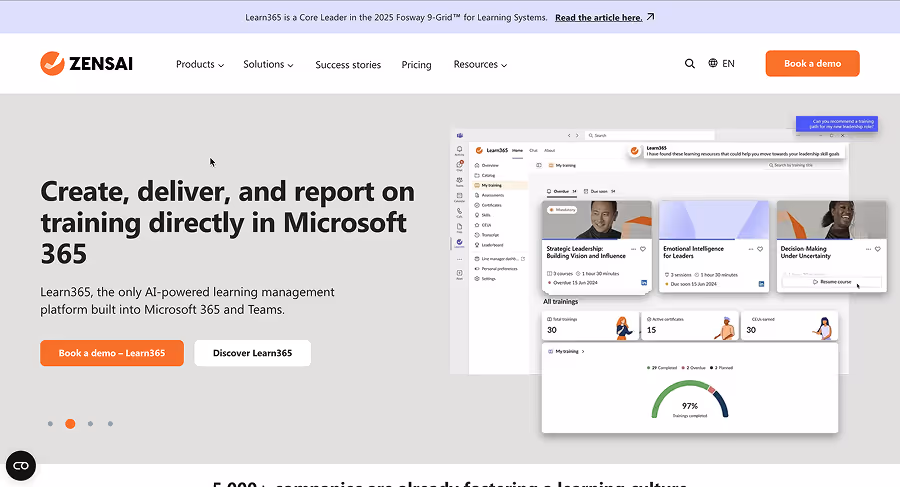Switch to the Home tab in Learn365 preview
The width and height of the screenshot is (900, 487).
point(517,150)
